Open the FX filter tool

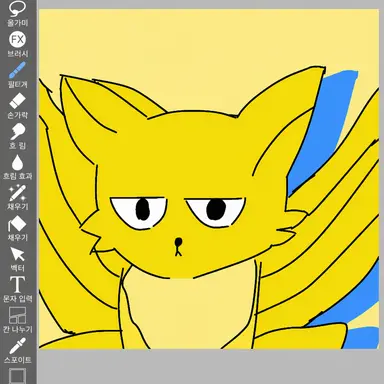[17, 40]
